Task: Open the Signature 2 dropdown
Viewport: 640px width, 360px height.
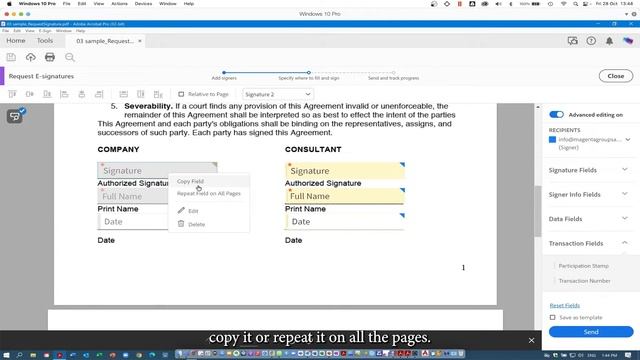Action: (x=278, y=94)
